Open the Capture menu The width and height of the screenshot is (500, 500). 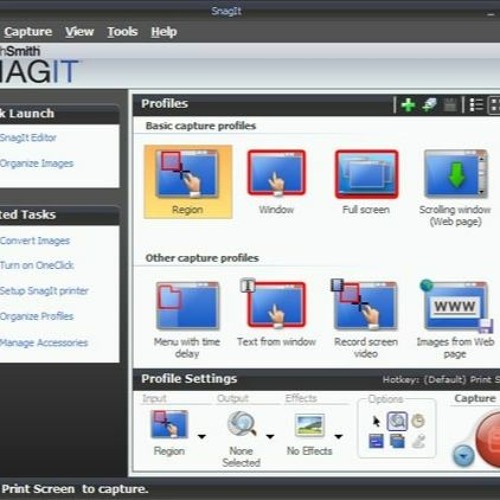coord(28,32)
